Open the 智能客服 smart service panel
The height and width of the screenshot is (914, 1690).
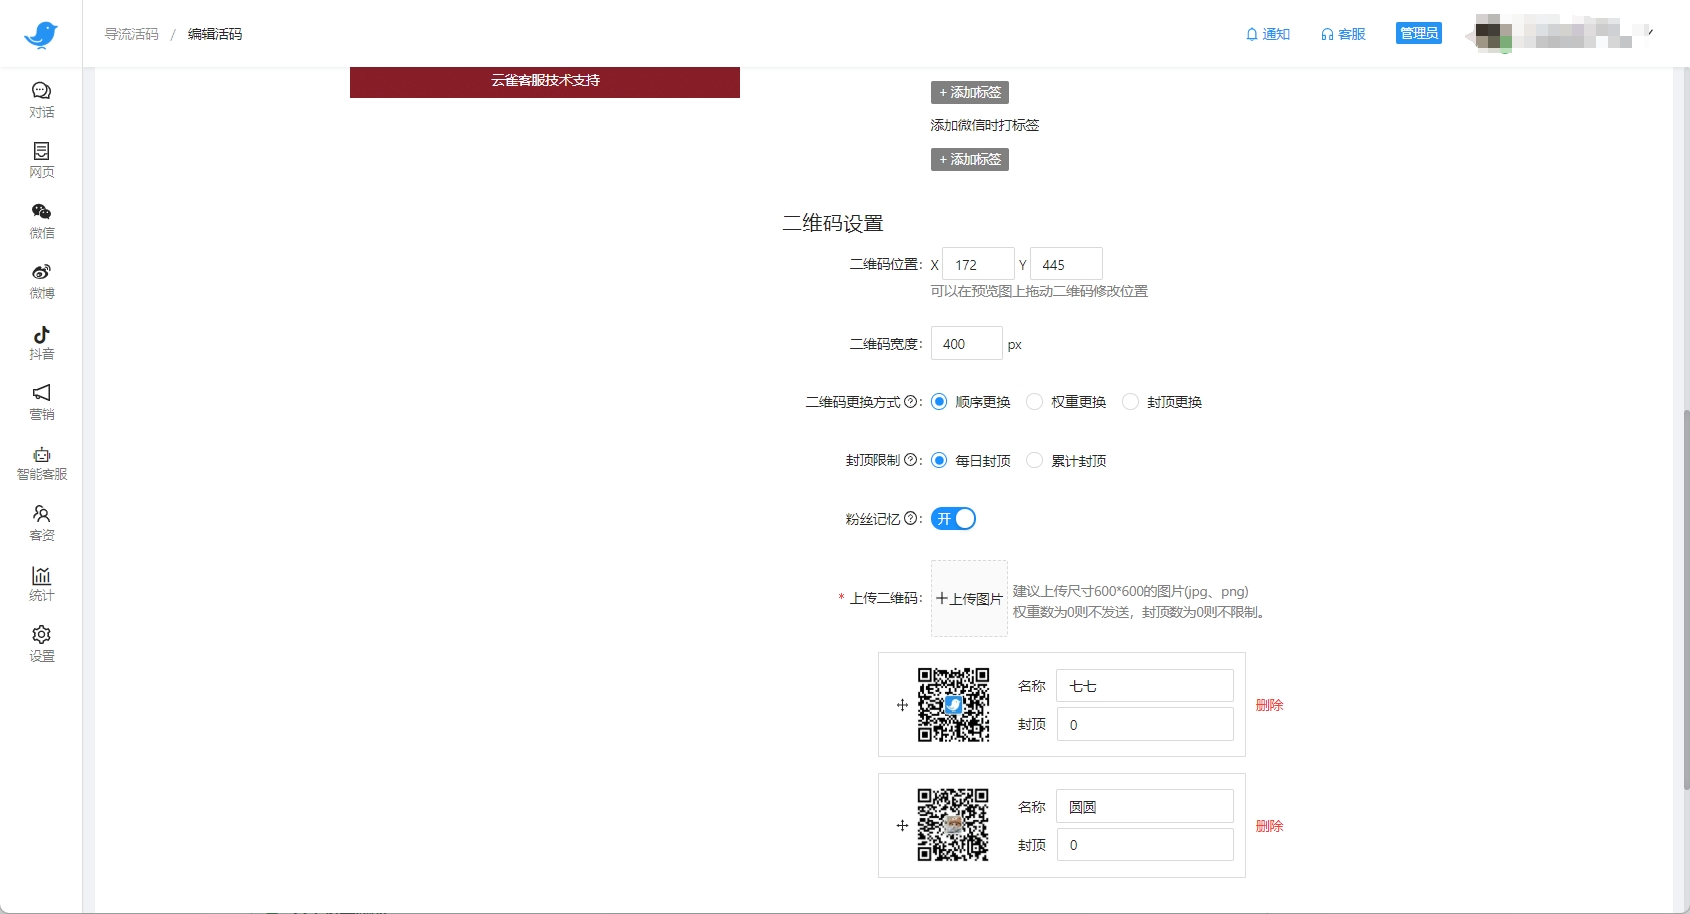click(41, 462)
